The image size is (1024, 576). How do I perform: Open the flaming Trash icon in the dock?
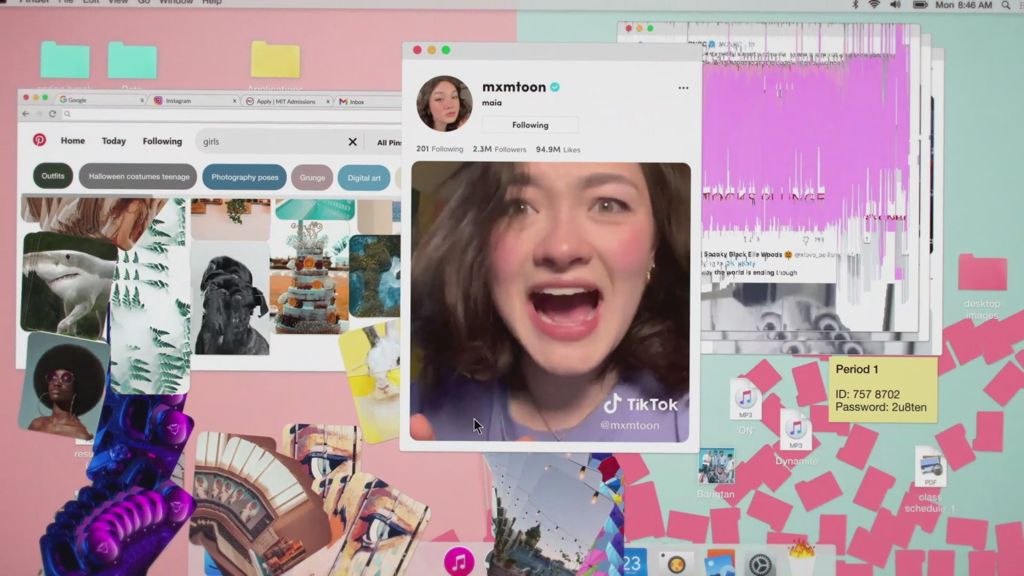pyautogui.click(x=802, y=559)
